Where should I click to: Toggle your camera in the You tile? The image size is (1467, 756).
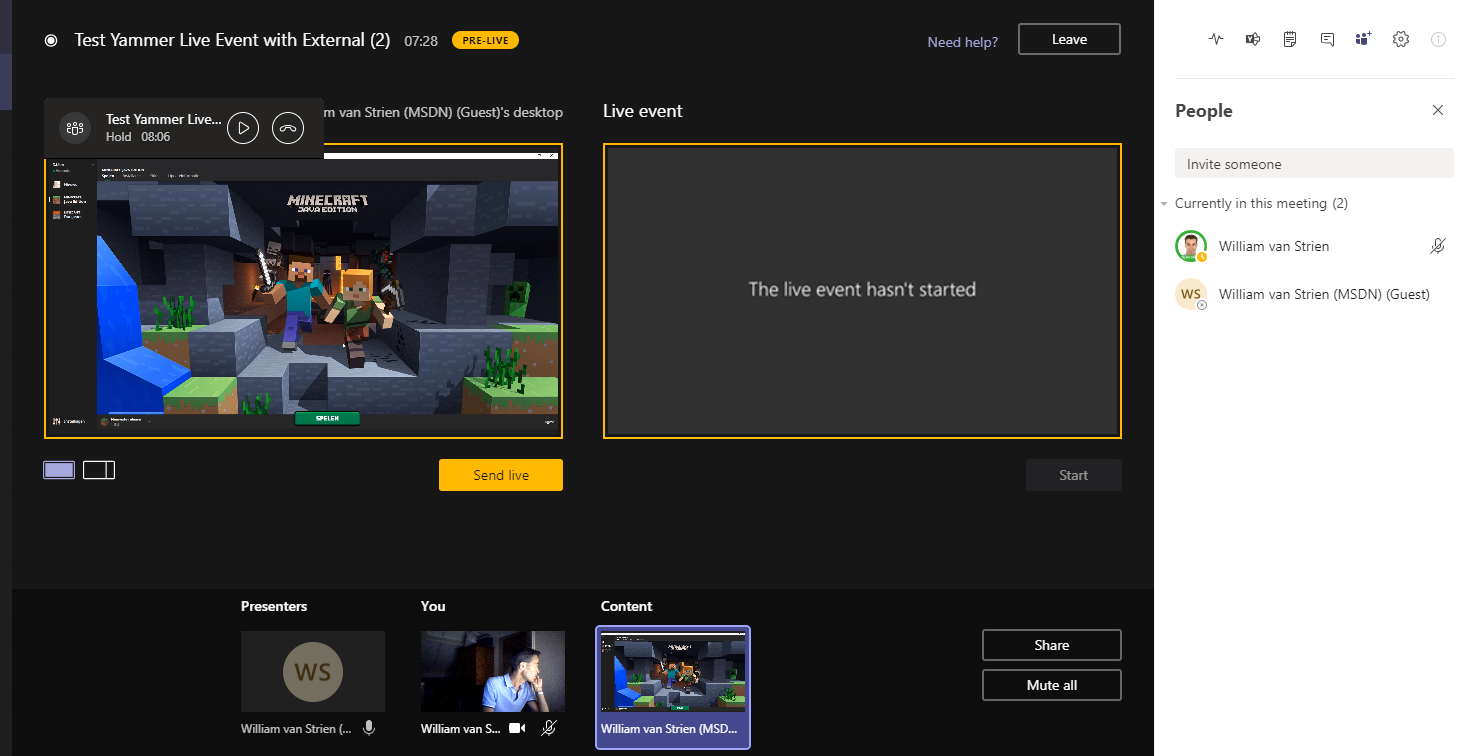tap(517, 728)
